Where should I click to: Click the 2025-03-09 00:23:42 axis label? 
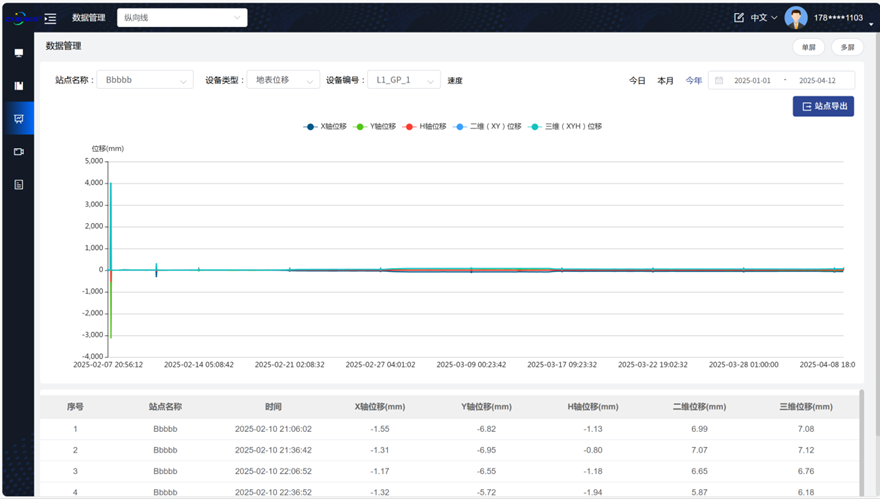click(471, 365)
